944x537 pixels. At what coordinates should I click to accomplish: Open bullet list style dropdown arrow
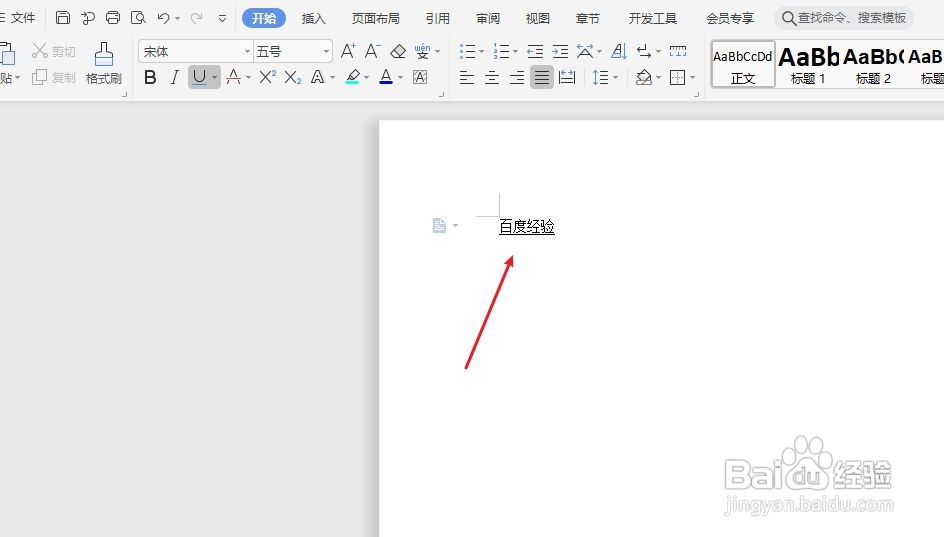[482, 52]
